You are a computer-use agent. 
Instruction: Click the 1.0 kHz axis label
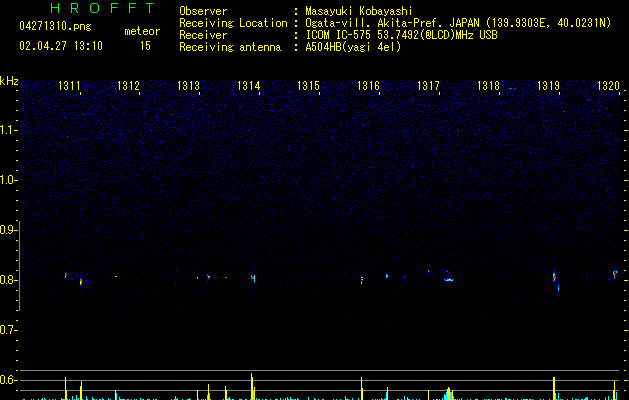tap(8, 180)
